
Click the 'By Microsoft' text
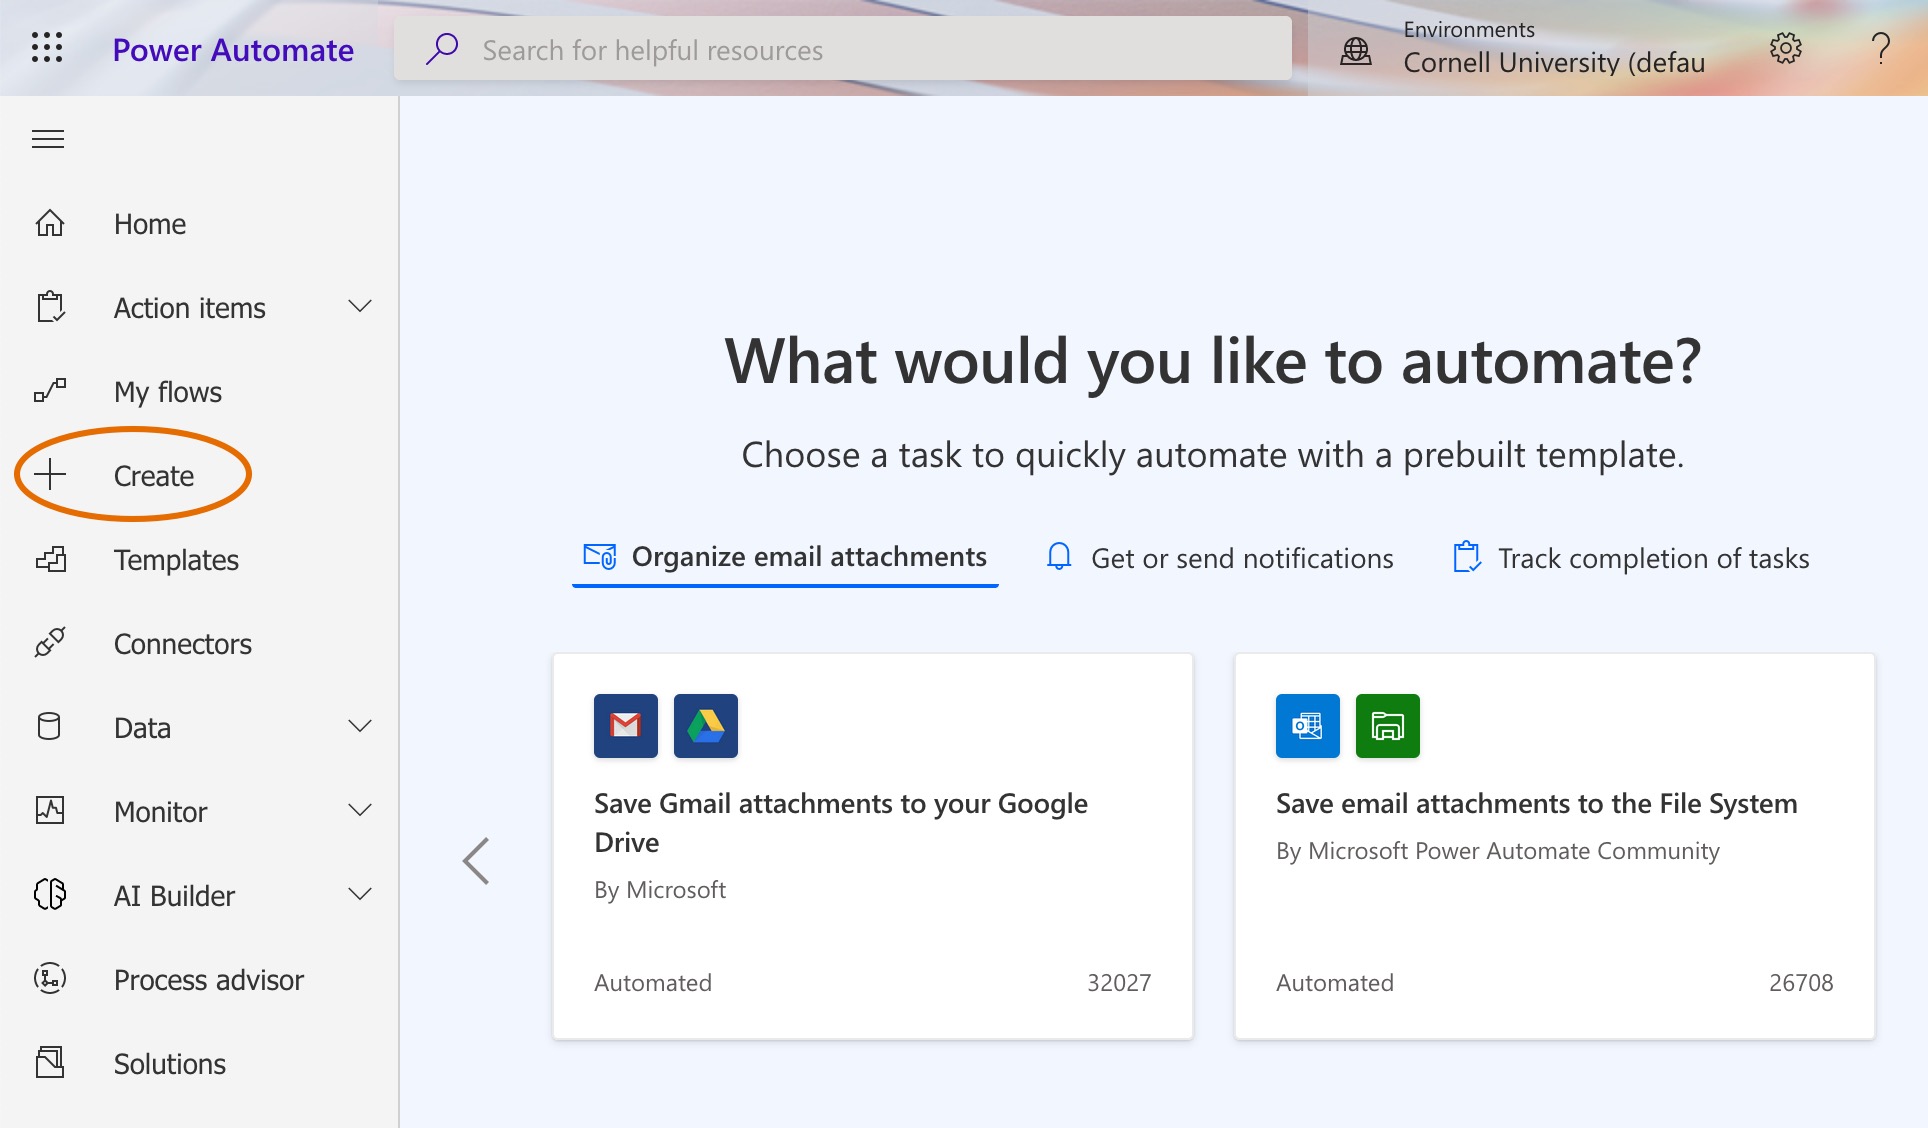(x=660, y=889)
